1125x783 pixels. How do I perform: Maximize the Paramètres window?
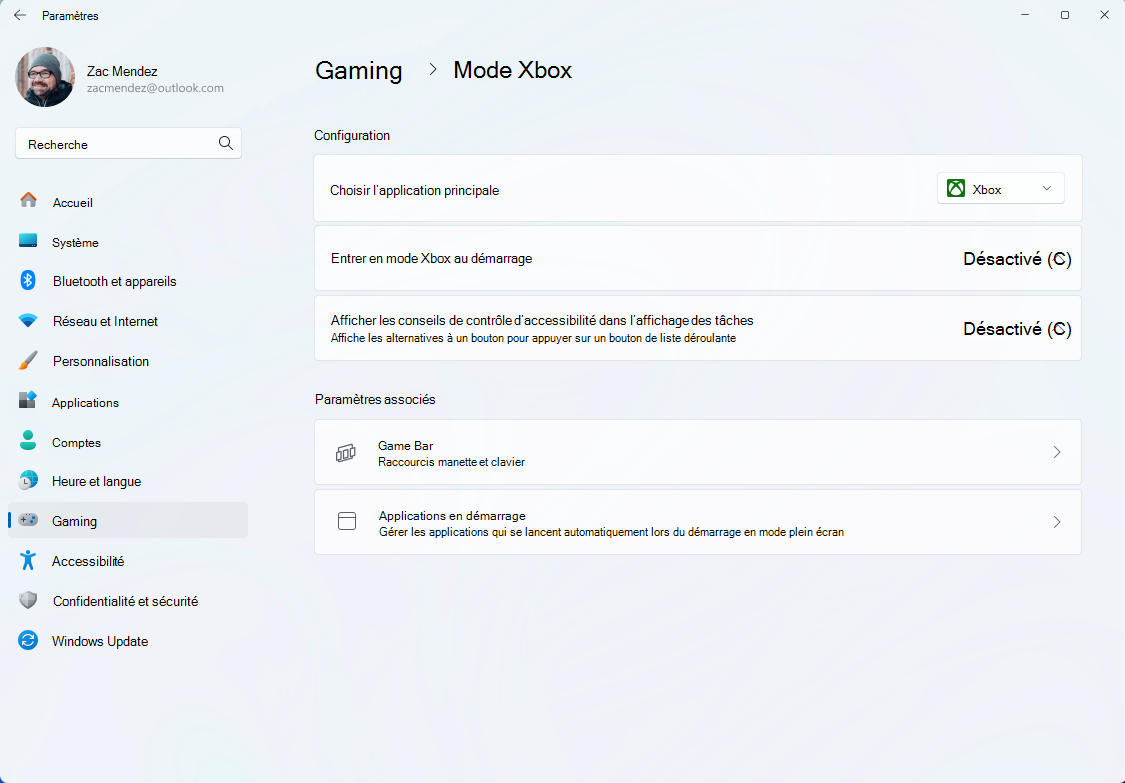[1065, 15]
